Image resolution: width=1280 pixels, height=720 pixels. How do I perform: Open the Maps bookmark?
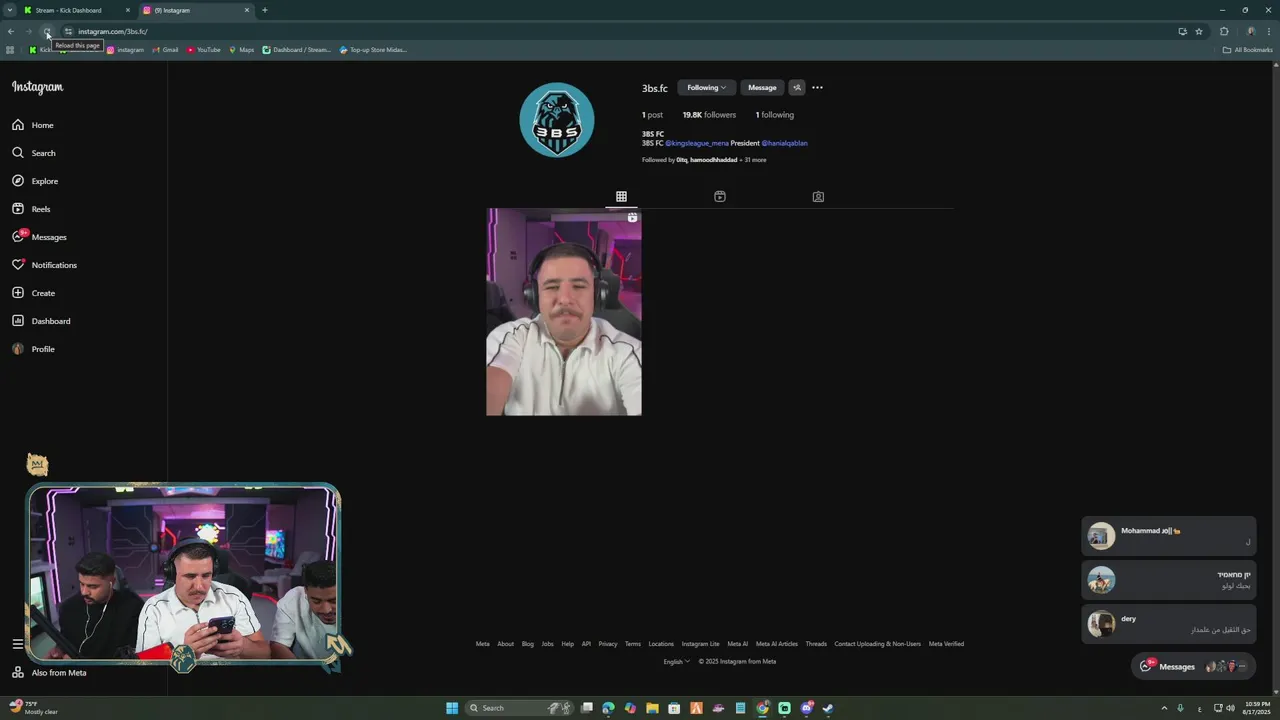(x=242, y=50)
